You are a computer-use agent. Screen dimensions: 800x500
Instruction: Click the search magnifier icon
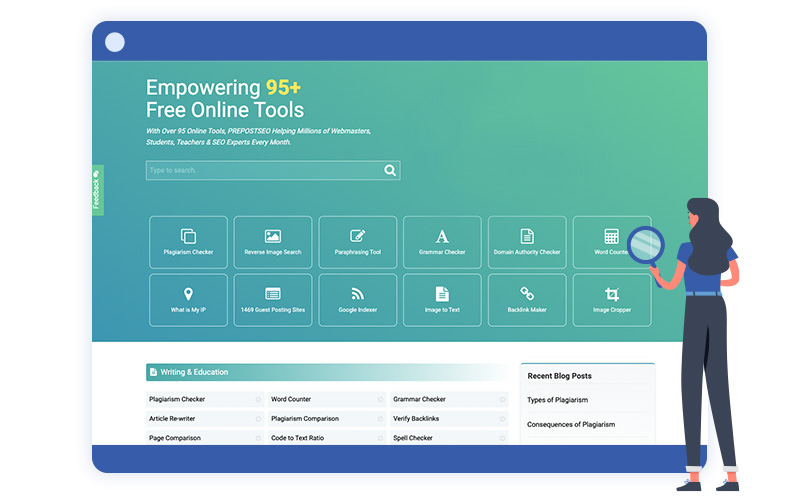click(x=390, y=170)
